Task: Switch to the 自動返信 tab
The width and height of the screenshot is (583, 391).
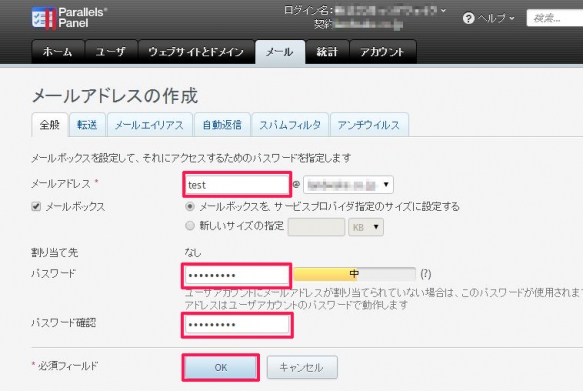Action: 222,125
